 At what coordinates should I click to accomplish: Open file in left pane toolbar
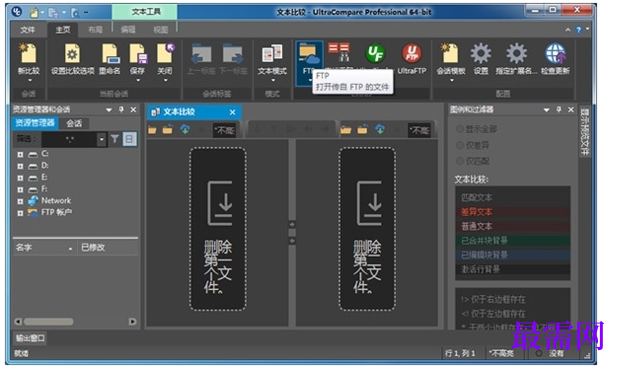pyautogui.click(x=152, y=129)
